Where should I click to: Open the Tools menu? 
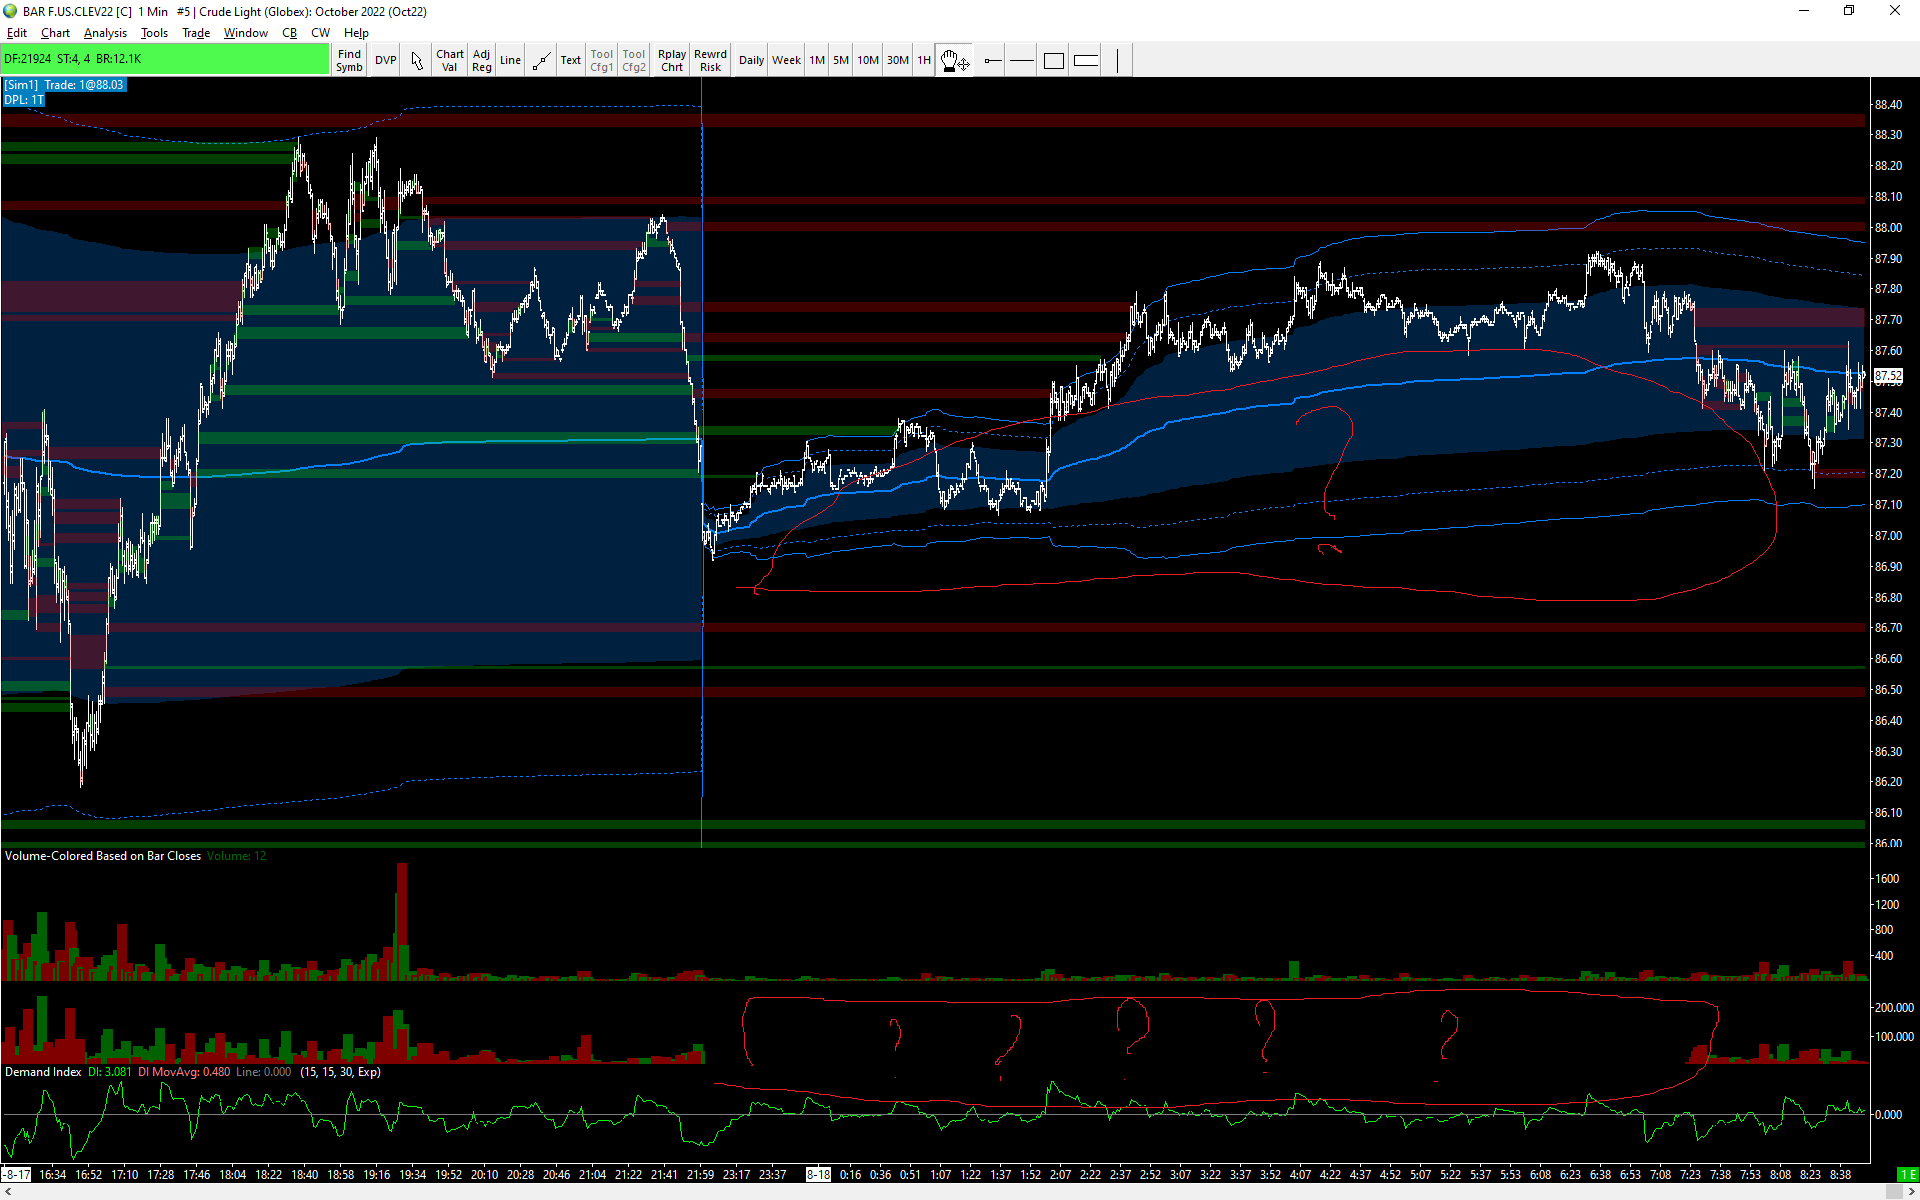[154, 33]
